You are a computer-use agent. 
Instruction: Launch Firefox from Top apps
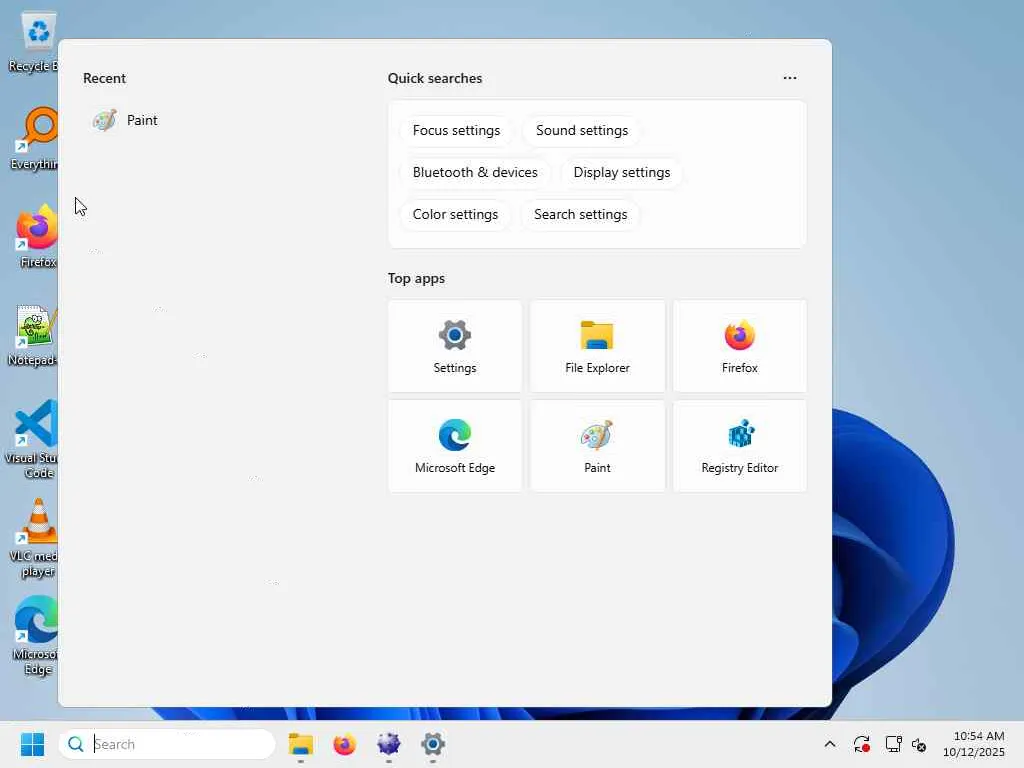(x=739, y=346)
